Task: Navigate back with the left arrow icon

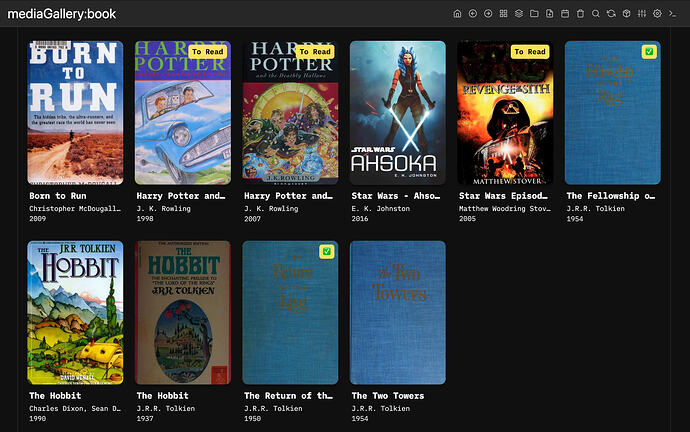Action: click(473, 14)
